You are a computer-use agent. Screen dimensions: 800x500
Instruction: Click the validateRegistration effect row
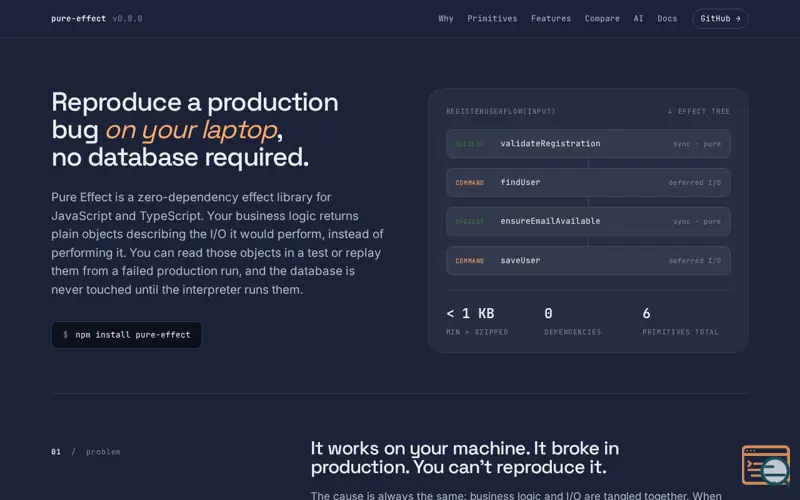[x=588, y=144]
